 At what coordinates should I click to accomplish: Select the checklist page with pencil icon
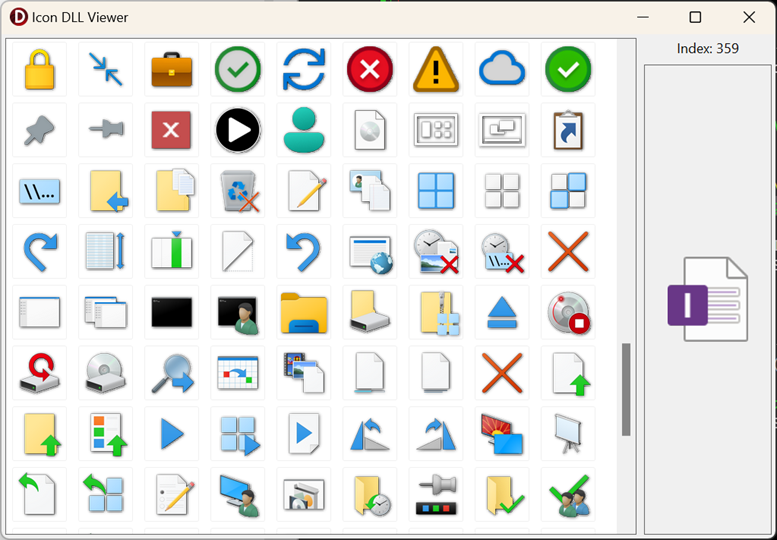(x=173, y=494)
